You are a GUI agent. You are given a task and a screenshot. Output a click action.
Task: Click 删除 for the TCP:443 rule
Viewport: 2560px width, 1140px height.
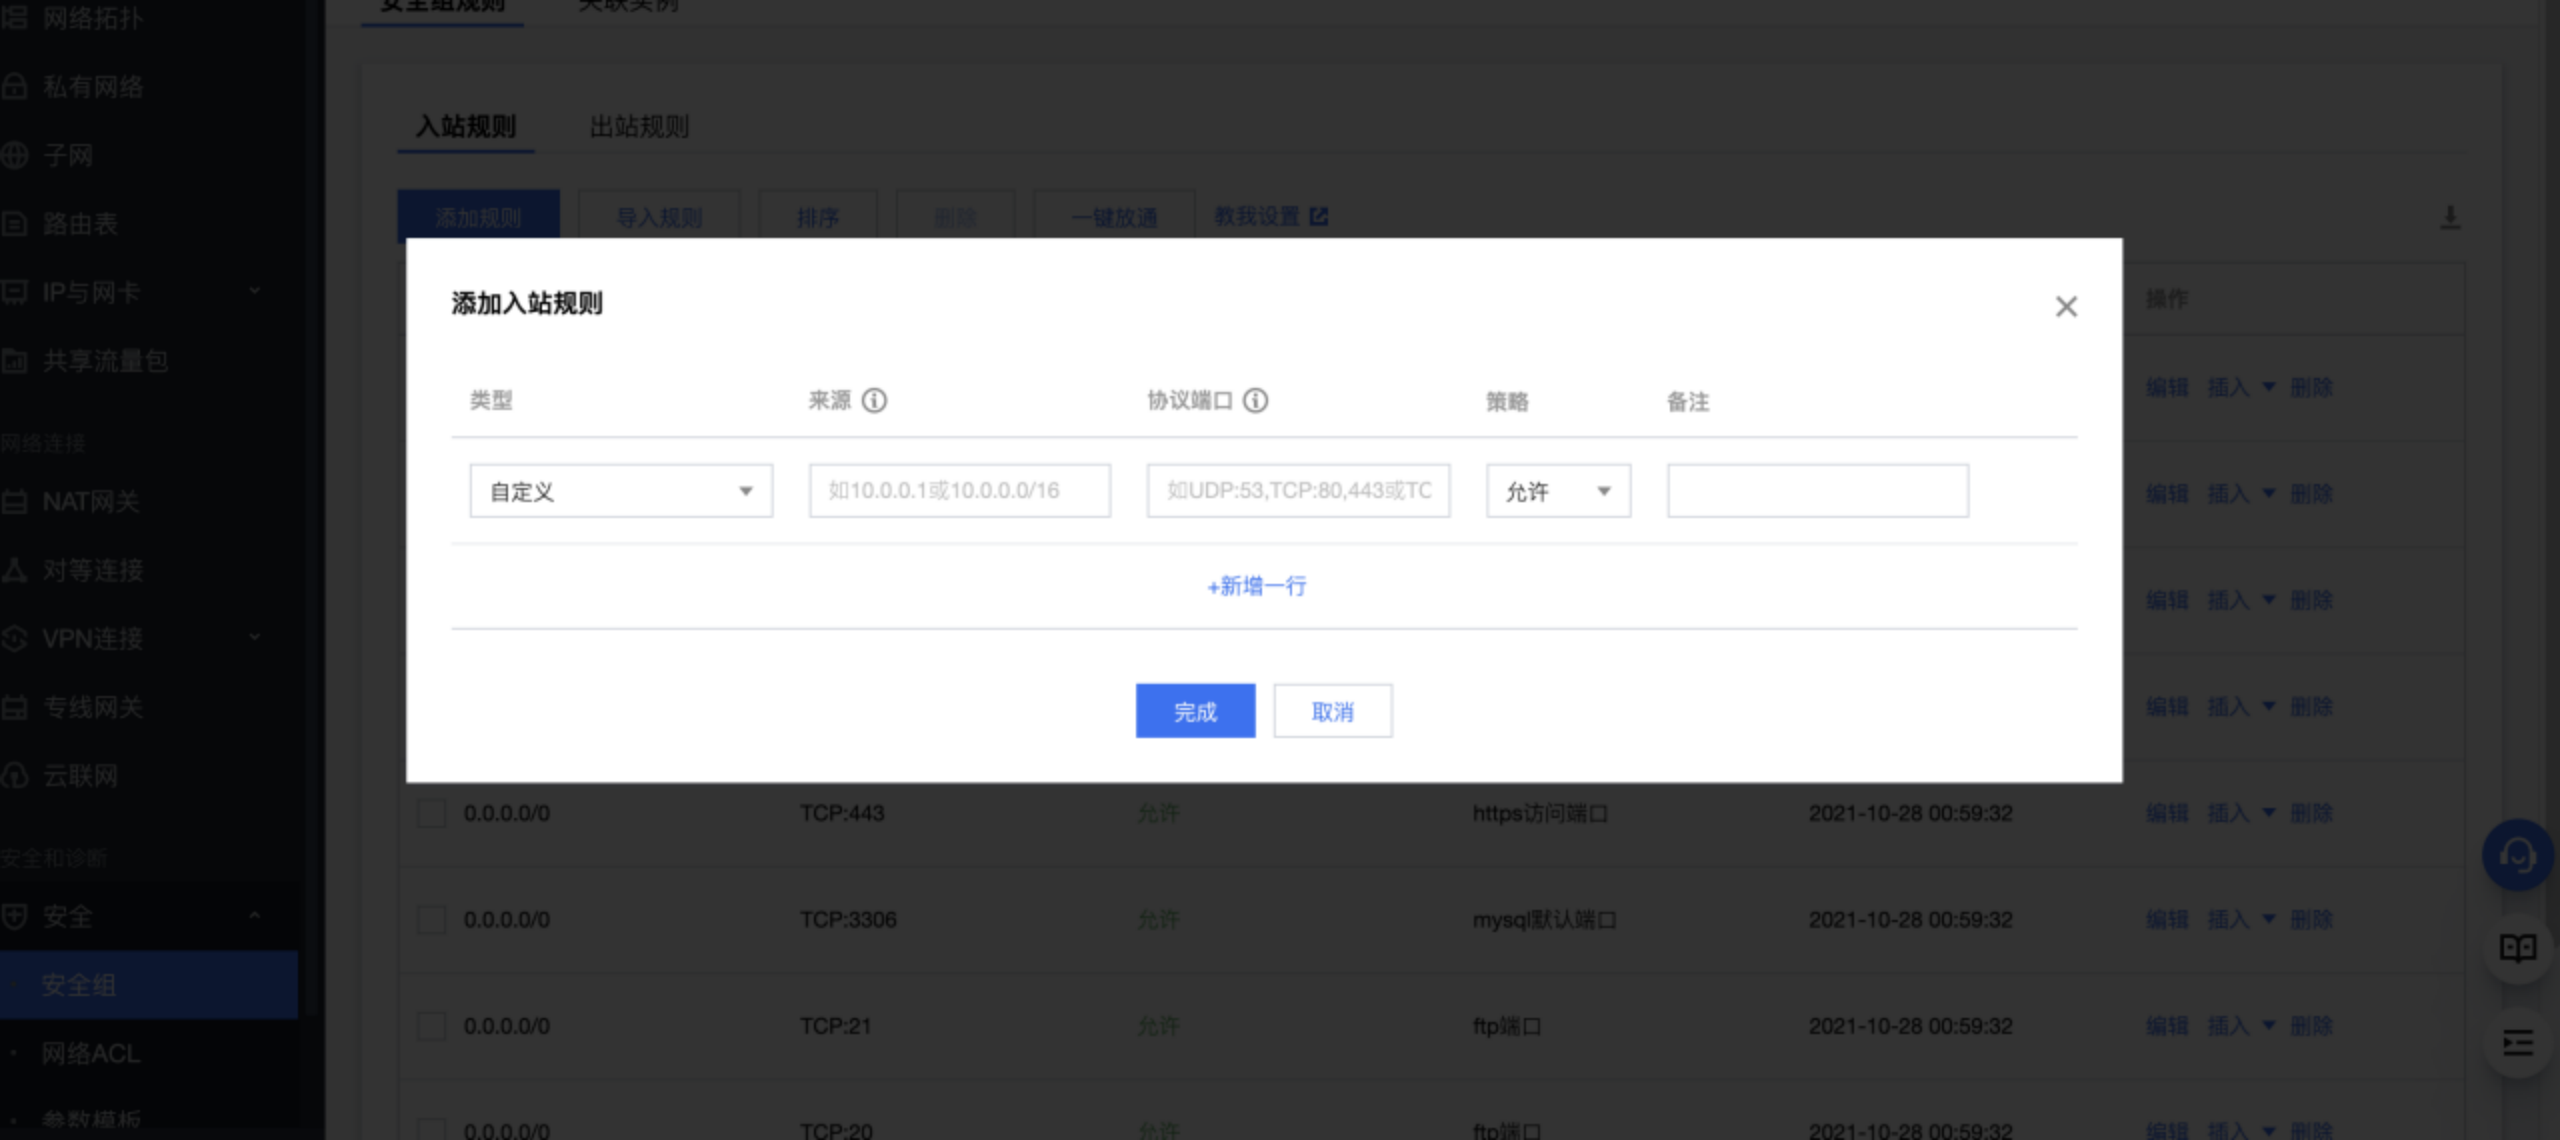(2311, 813)
